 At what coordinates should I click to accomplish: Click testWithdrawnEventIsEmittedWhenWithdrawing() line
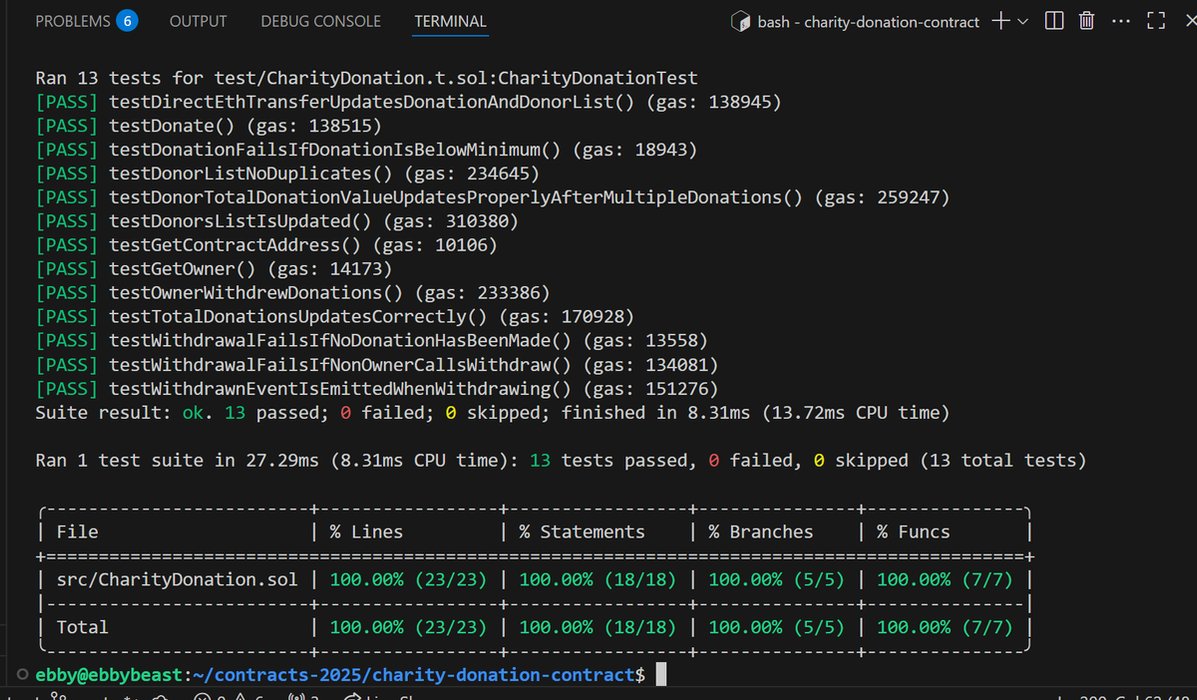pyautogui.click(x=377, y=389)
